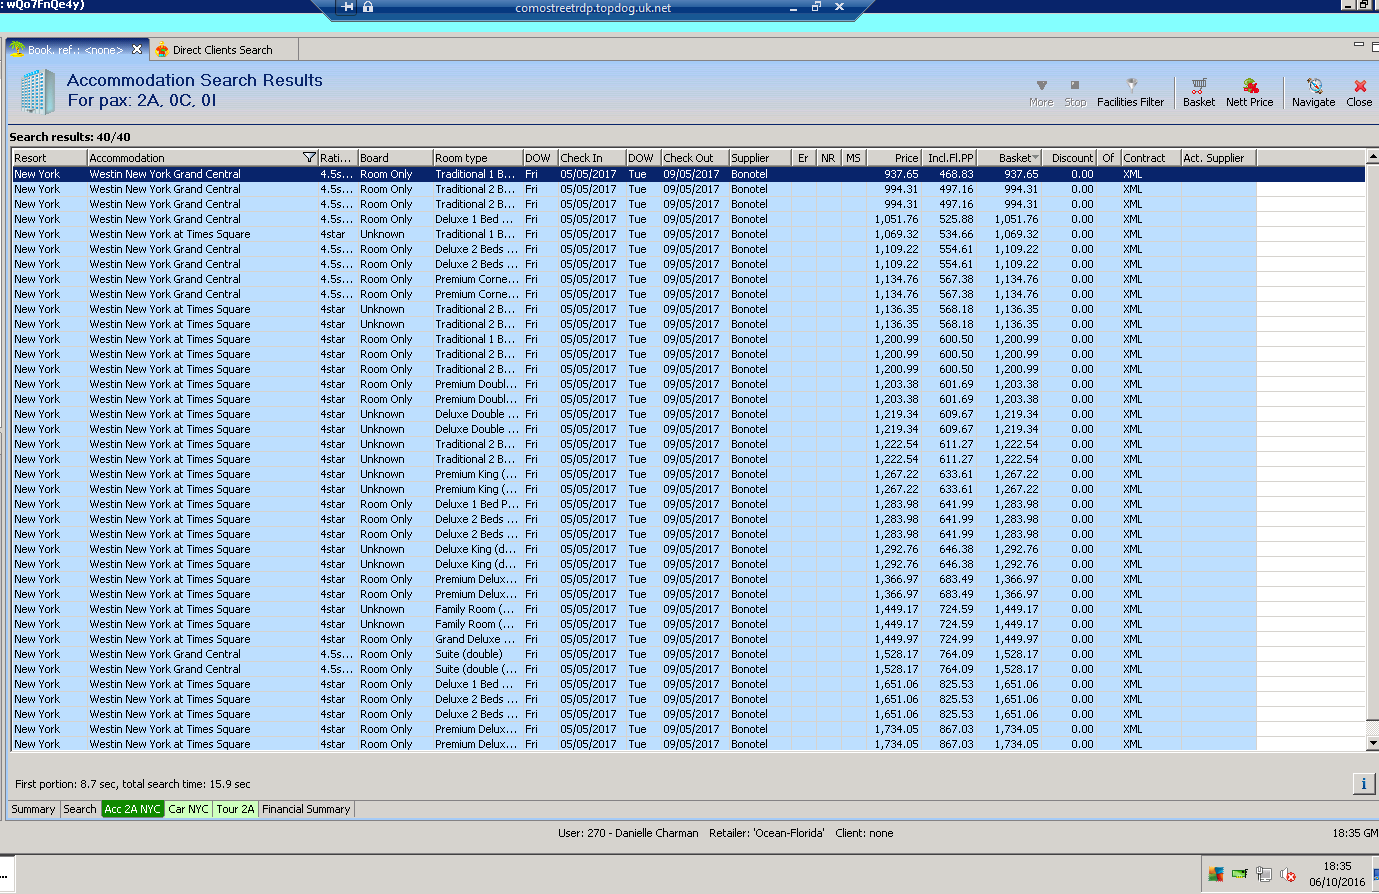
Task: Open the AVG antivirus tray icon
Action: click(x=1216, y=874)
